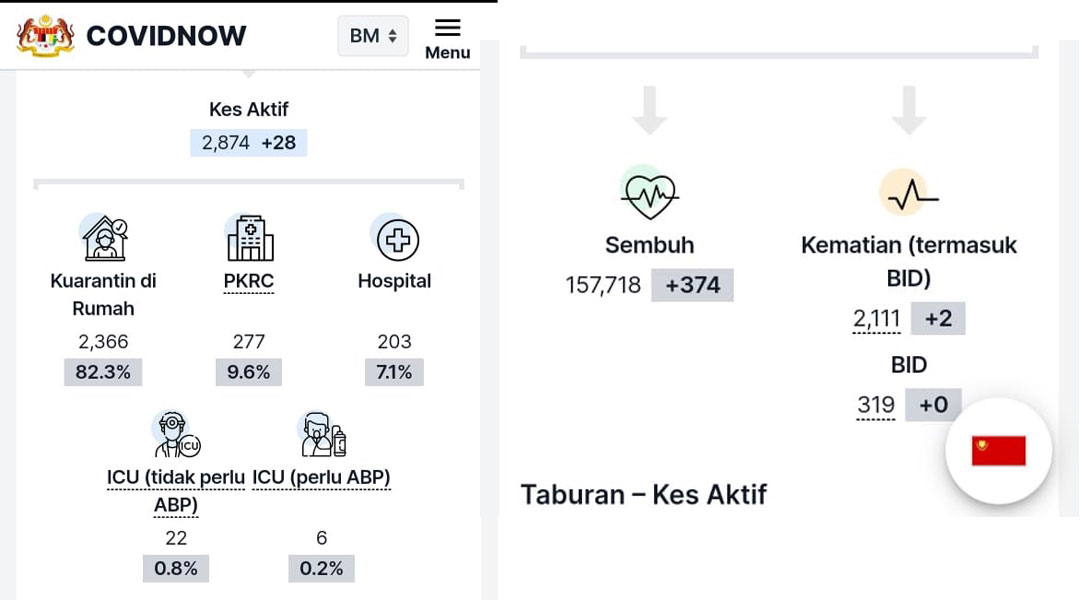Click the red flag floating button
The image size is (1080, 600).
998,451
